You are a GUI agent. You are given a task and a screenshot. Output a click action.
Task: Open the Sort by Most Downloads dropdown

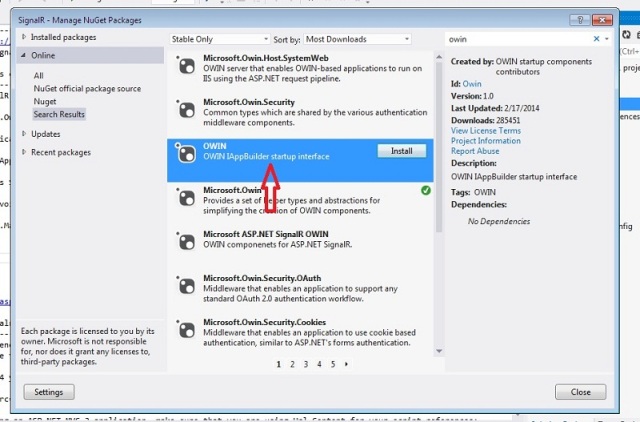(x=358, y=39)
